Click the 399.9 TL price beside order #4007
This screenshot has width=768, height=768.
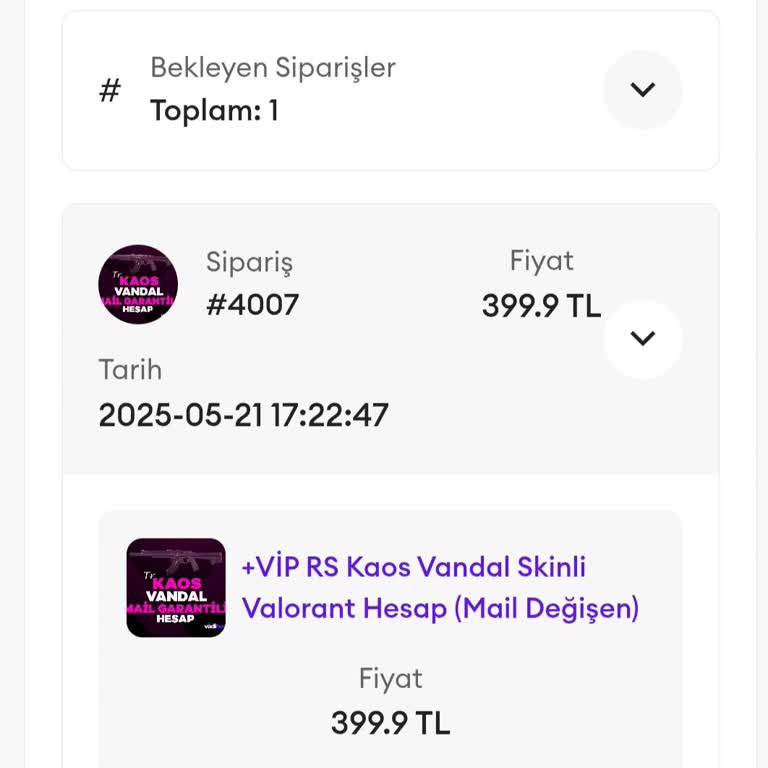541,306
